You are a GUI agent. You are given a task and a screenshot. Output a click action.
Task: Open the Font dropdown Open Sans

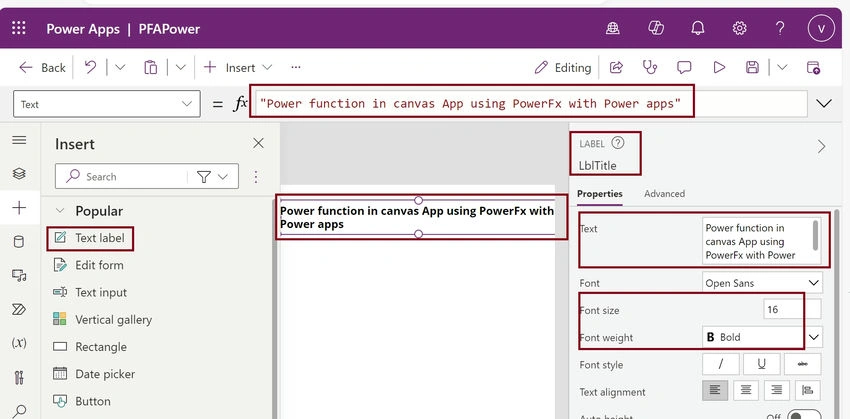point(762,283)
